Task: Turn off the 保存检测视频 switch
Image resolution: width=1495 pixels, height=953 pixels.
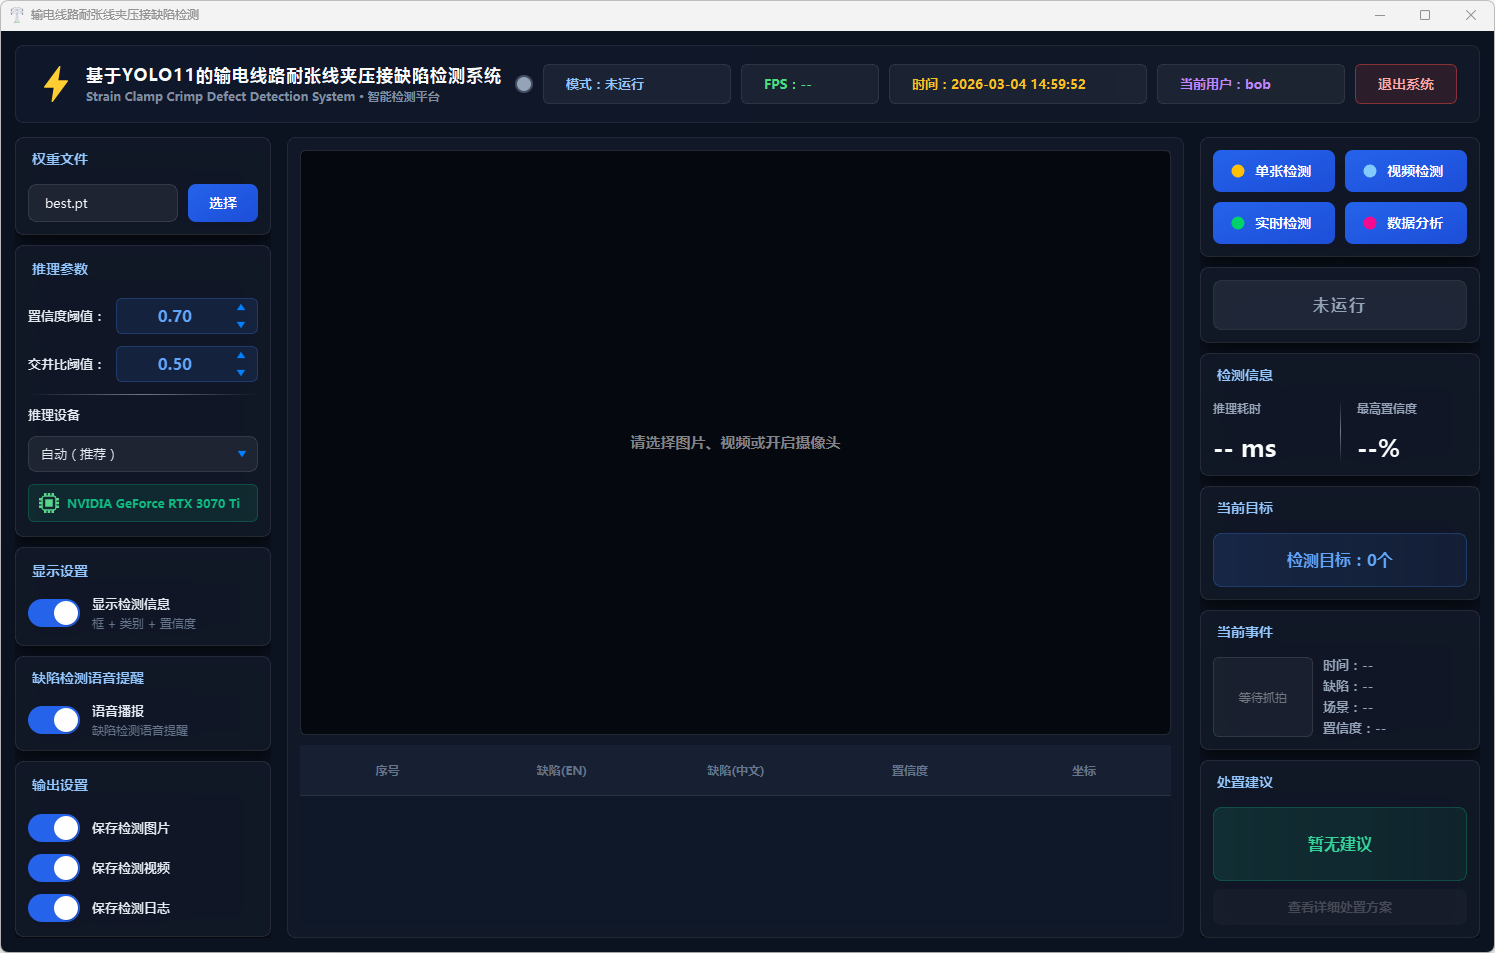Action: (54, 868)
